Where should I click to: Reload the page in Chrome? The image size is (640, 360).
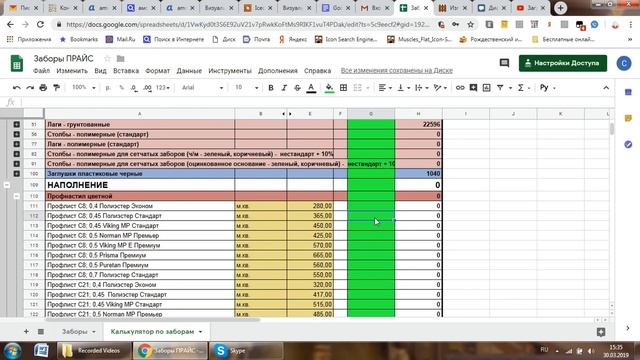40,24
